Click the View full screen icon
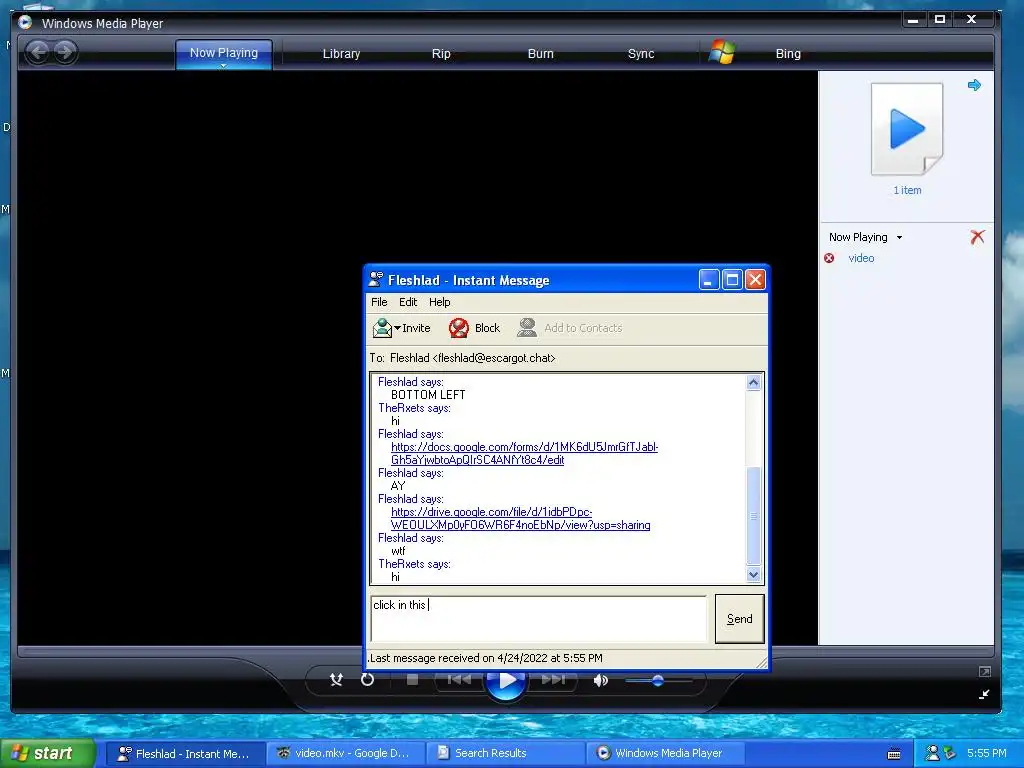 [x=985, y=671]
